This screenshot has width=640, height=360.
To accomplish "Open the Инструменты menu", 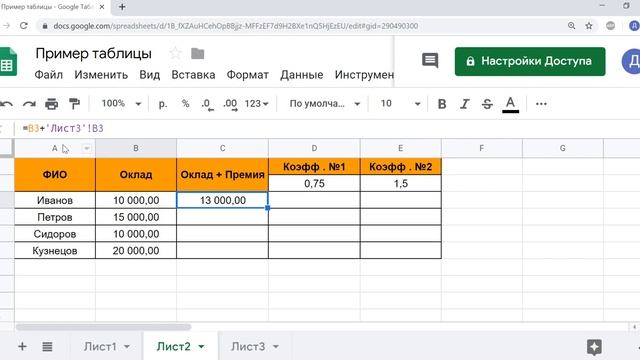I will point(364,75).
